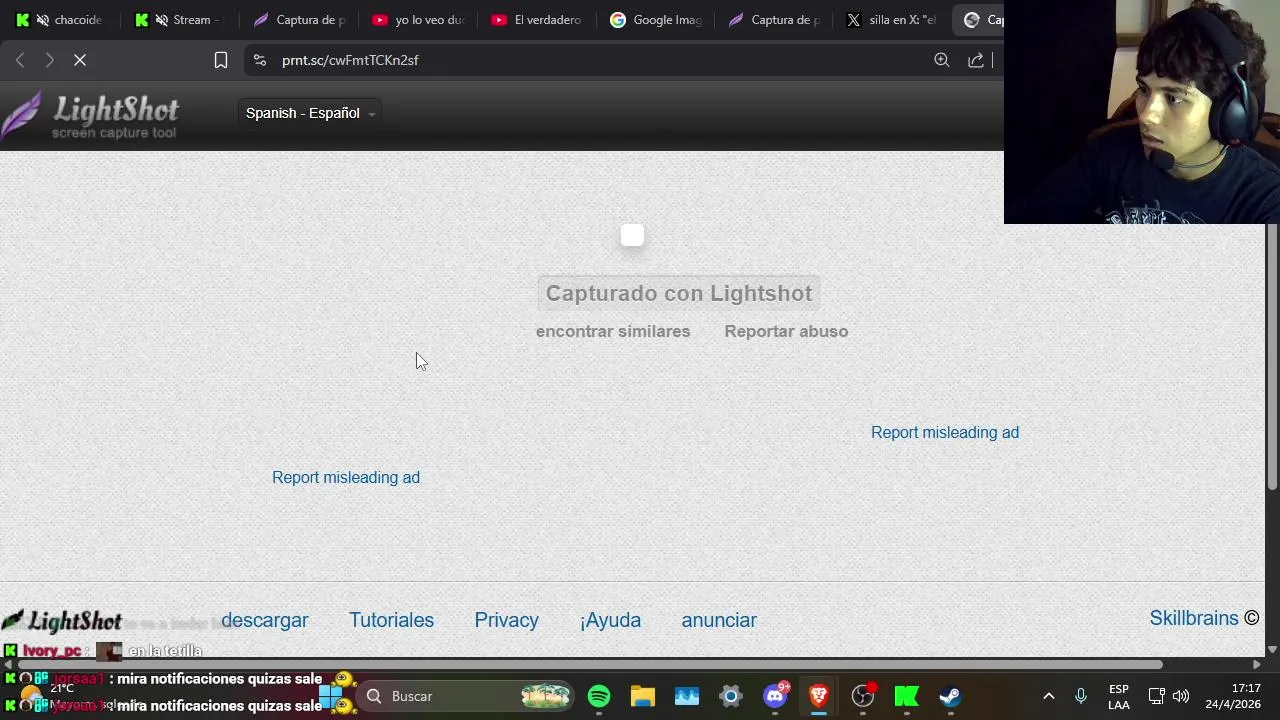1280x720 pixels.
Task: Click the Reportar abuso link
Action: pyautogui.click(x=786, y=331)
